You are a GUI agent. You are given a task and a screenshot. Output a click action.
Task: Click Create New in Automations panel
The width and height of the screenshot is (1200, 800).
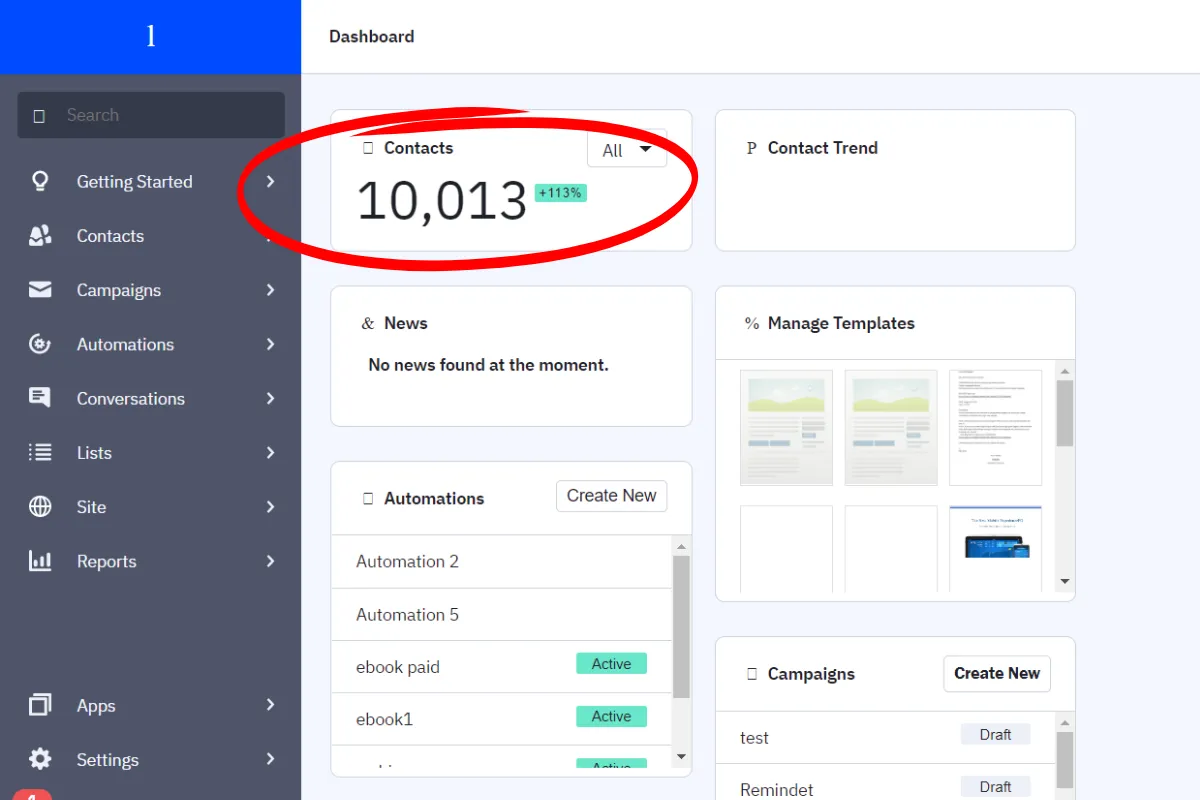coord(611,496)
